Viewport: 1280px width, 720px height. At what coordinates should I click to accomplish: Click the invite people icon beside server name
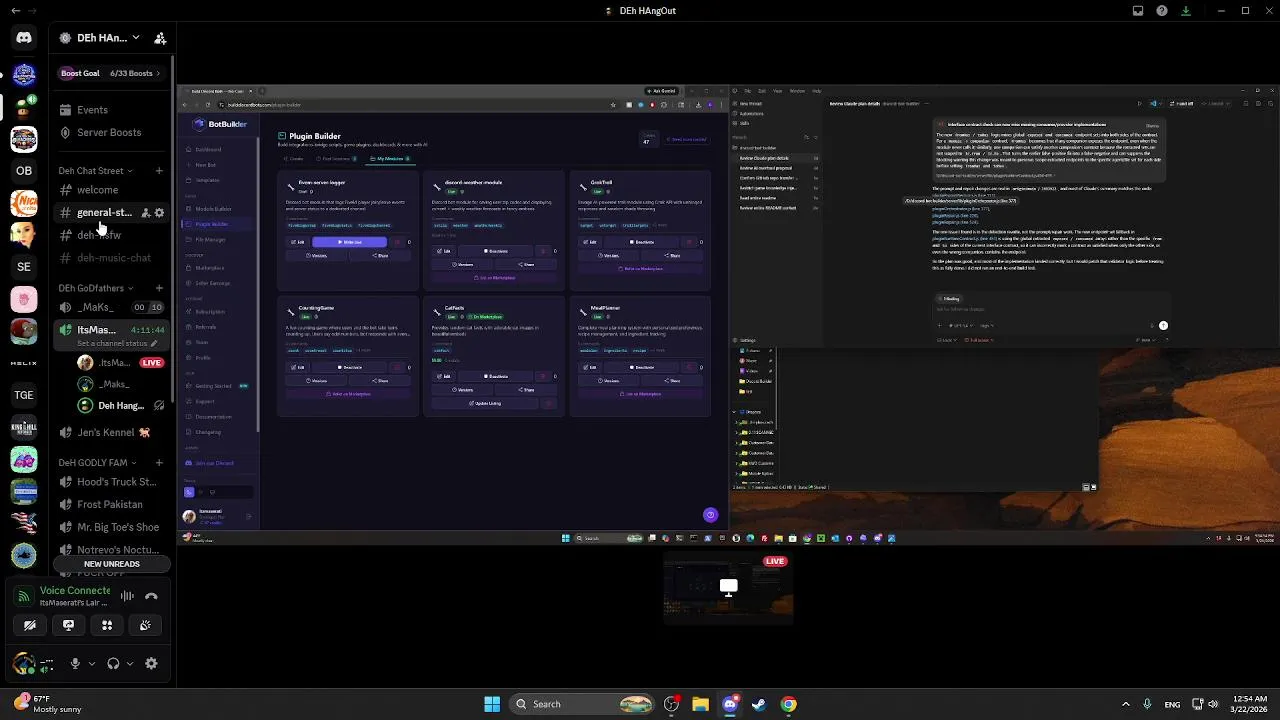[160, 38]
